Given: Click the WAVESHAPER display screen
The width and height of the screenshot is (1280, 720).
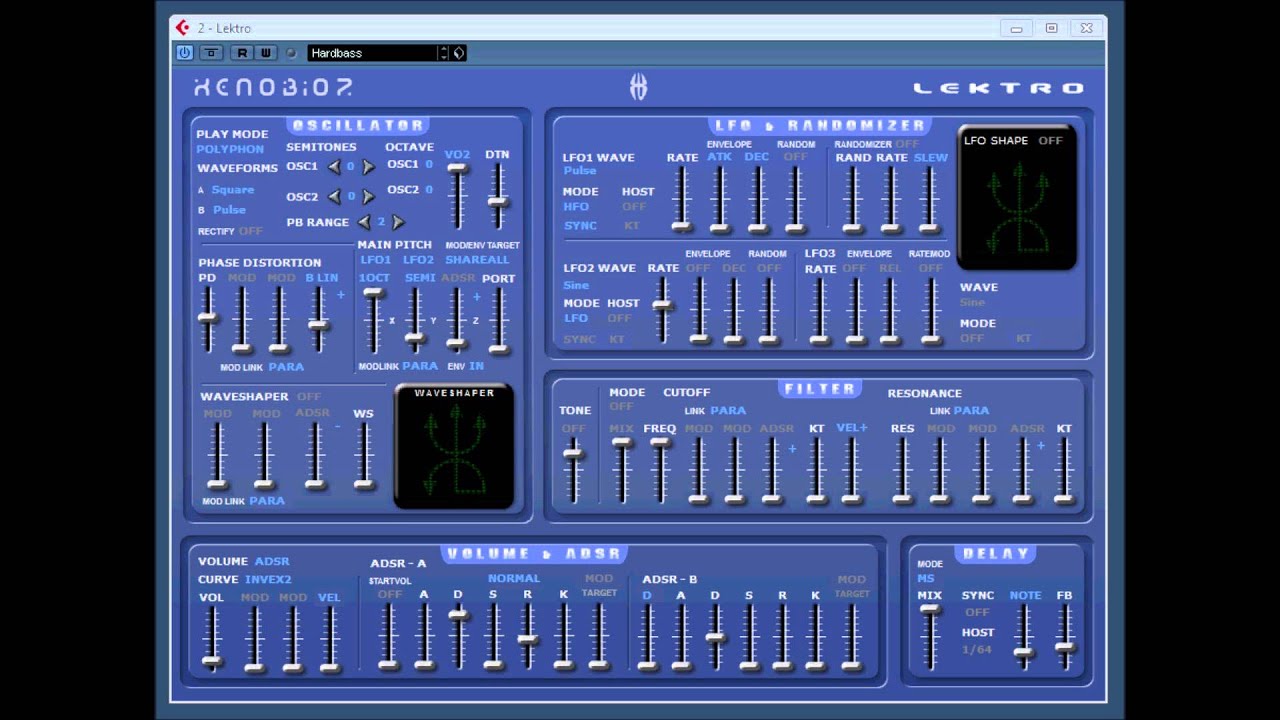Looking at the screenshot, I should tap(454, 447).
